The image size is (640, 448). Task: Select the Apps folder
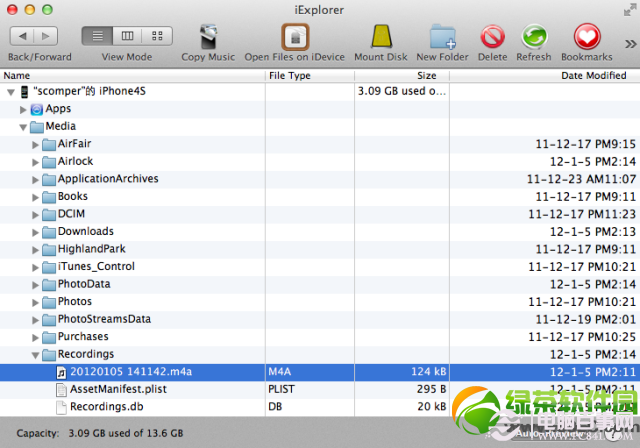click(58, 109)
